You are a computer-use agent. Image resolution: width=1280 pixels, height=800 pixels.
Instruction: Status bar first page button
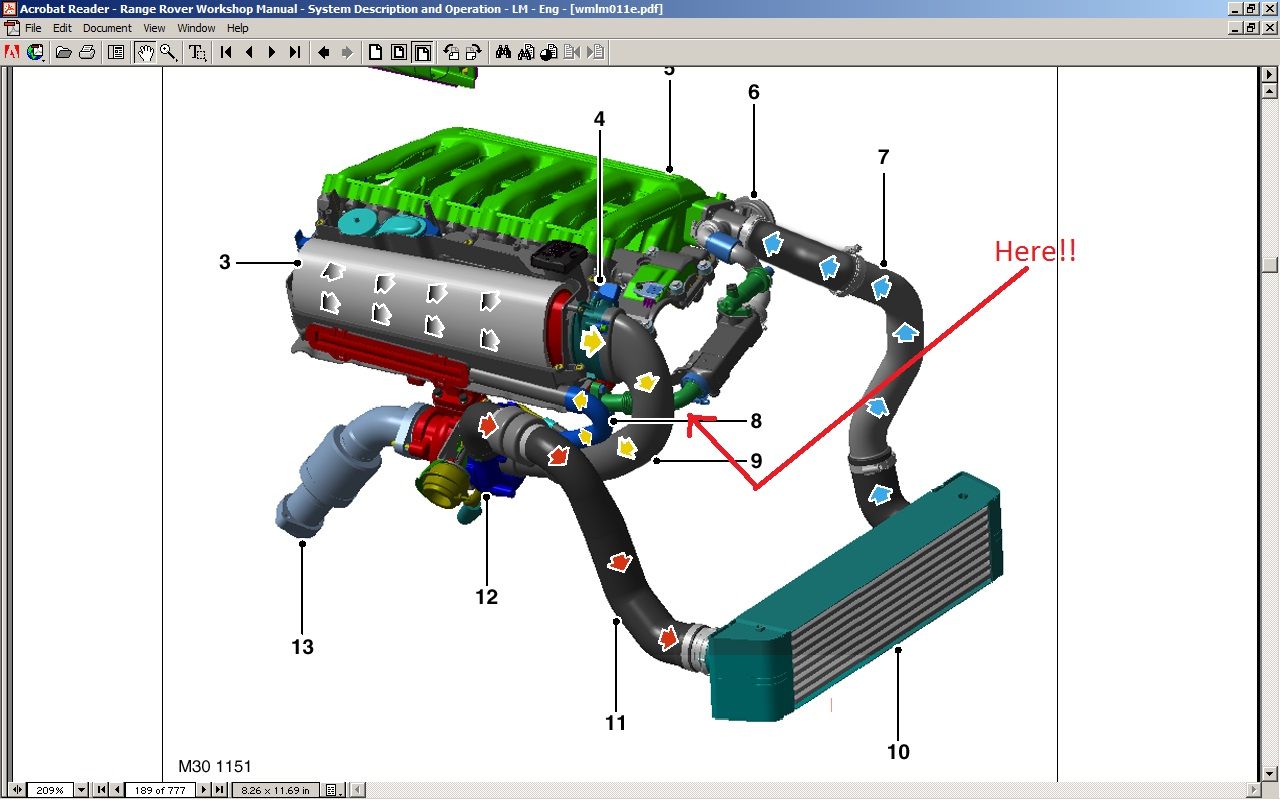[101, 790]
